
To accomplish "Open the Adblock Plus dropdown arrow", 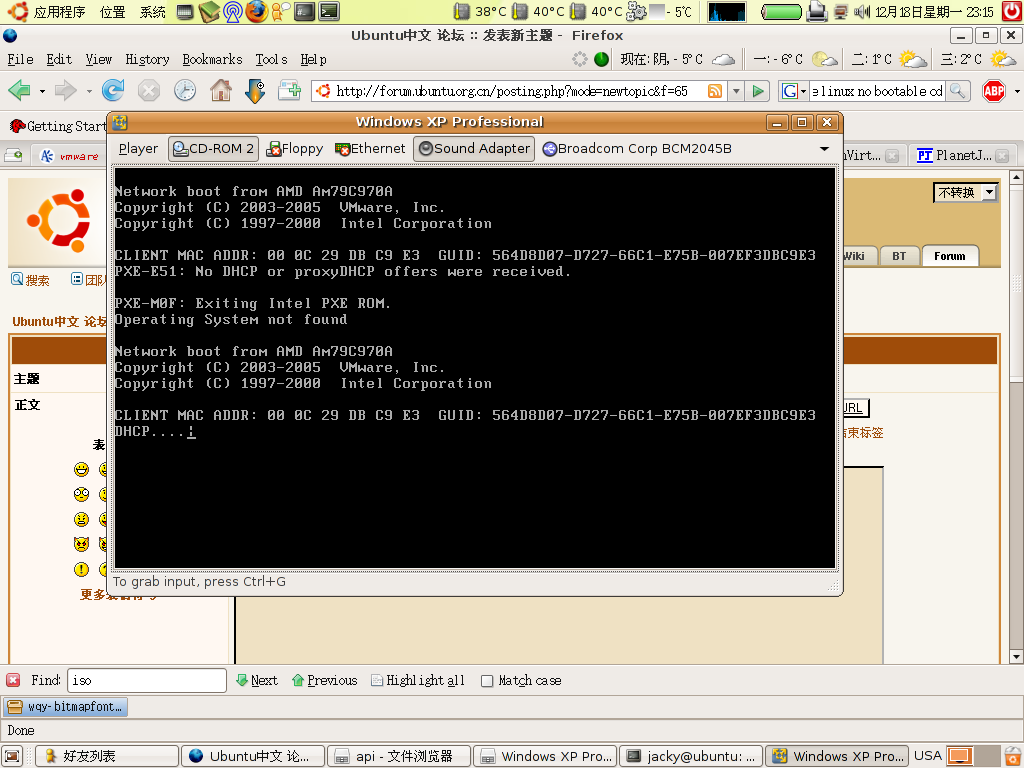I will [1017, 91].
